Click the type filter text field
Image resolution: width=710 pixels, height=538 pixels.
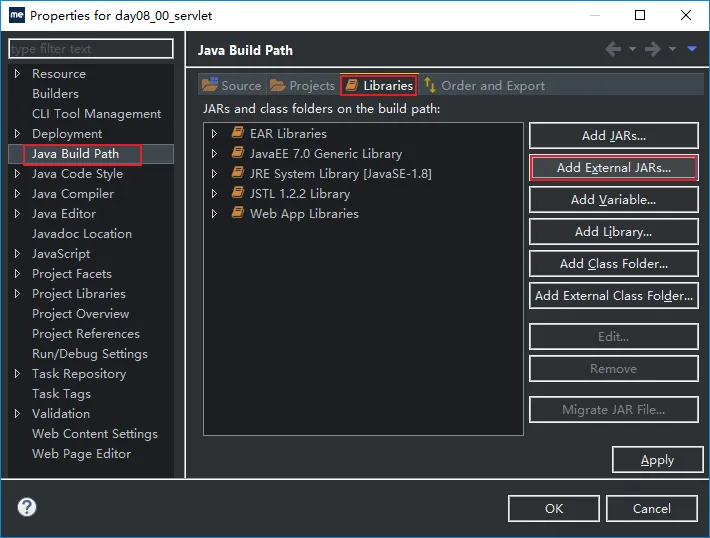[x=90, y=48]
